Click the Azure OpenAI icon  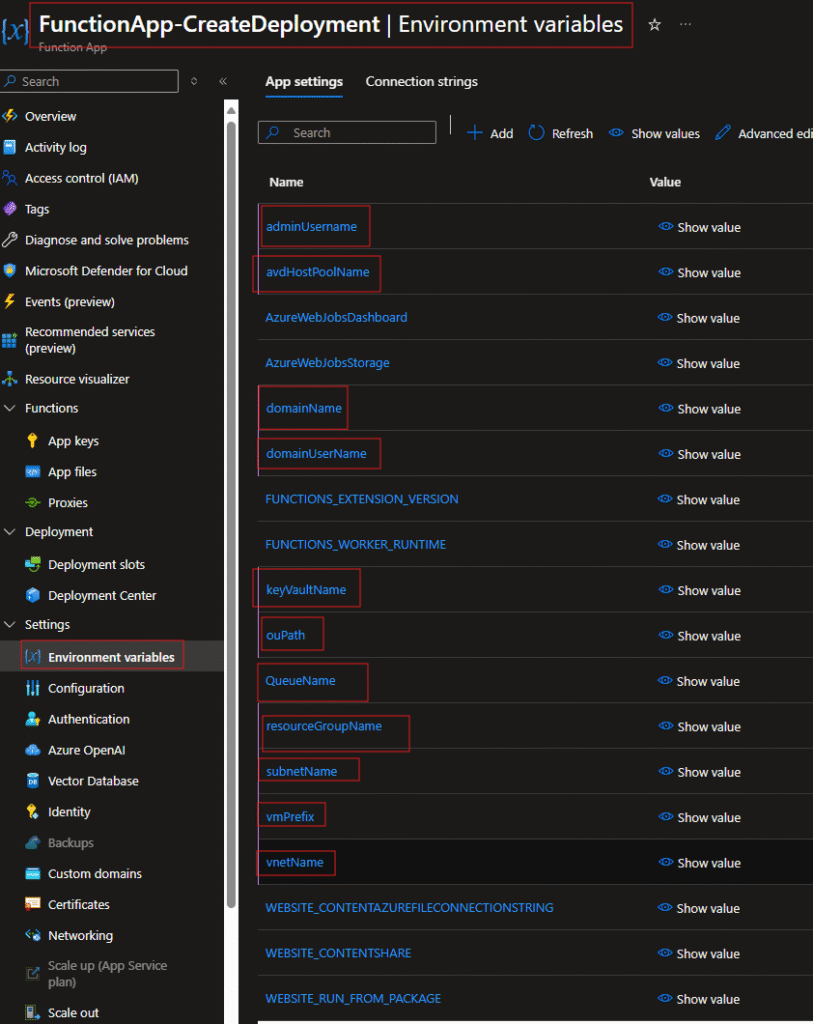[33, 750]
